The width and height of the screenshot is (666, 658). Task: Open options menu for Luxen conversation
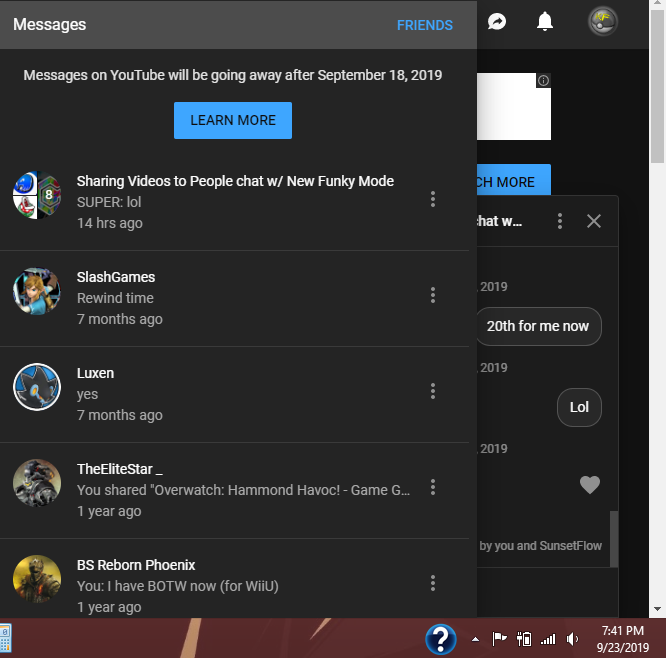(x=433, y=391)
